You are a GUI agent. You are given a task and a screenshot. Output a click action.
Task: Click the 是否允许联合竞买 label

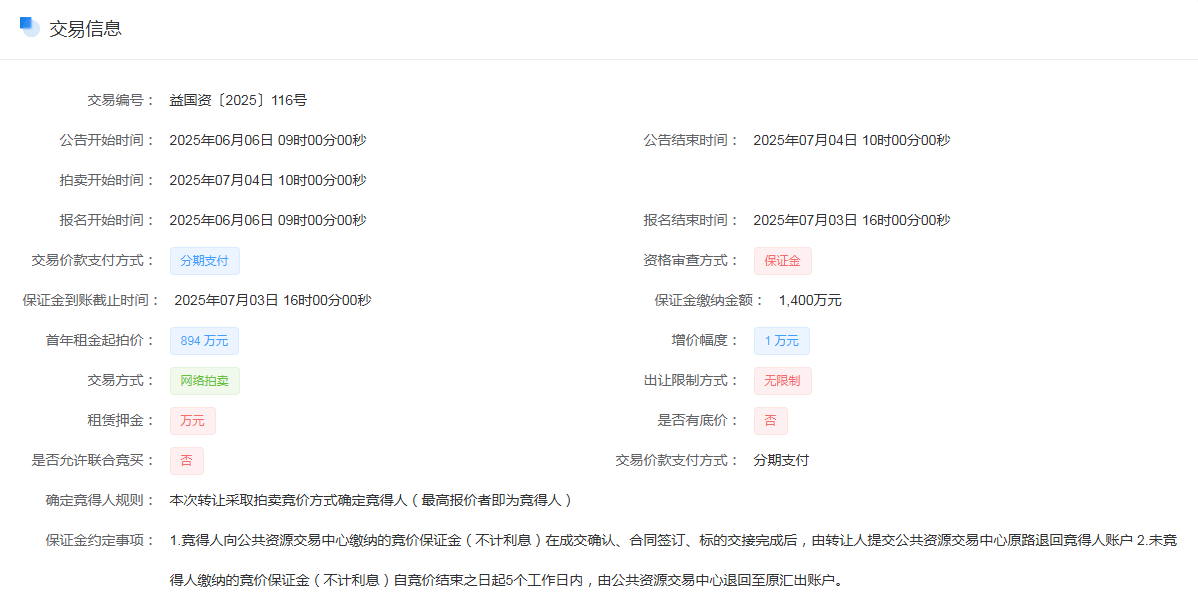pyautogui.click(x=93, y=460)
